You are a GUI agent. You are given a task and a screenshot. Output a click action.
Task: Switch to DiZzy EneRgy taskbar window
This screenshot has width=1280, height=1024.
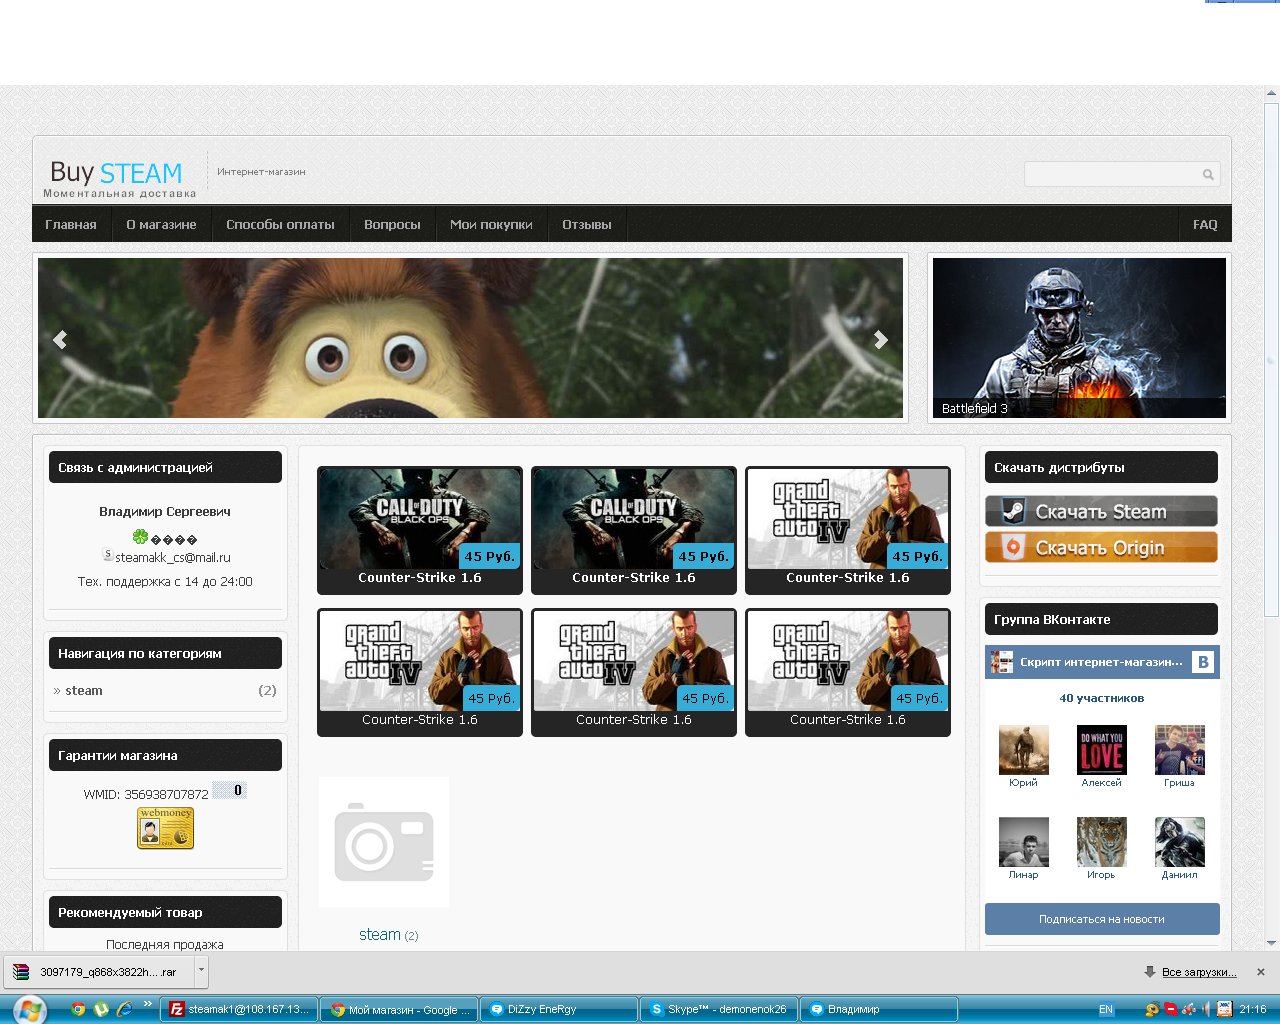(x=559, y=1010)
